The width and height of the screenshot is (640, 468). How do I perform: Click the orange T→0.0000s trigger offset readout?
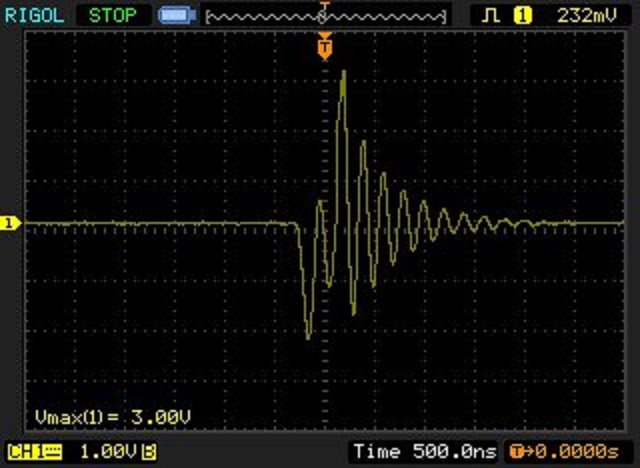point(564,452)
